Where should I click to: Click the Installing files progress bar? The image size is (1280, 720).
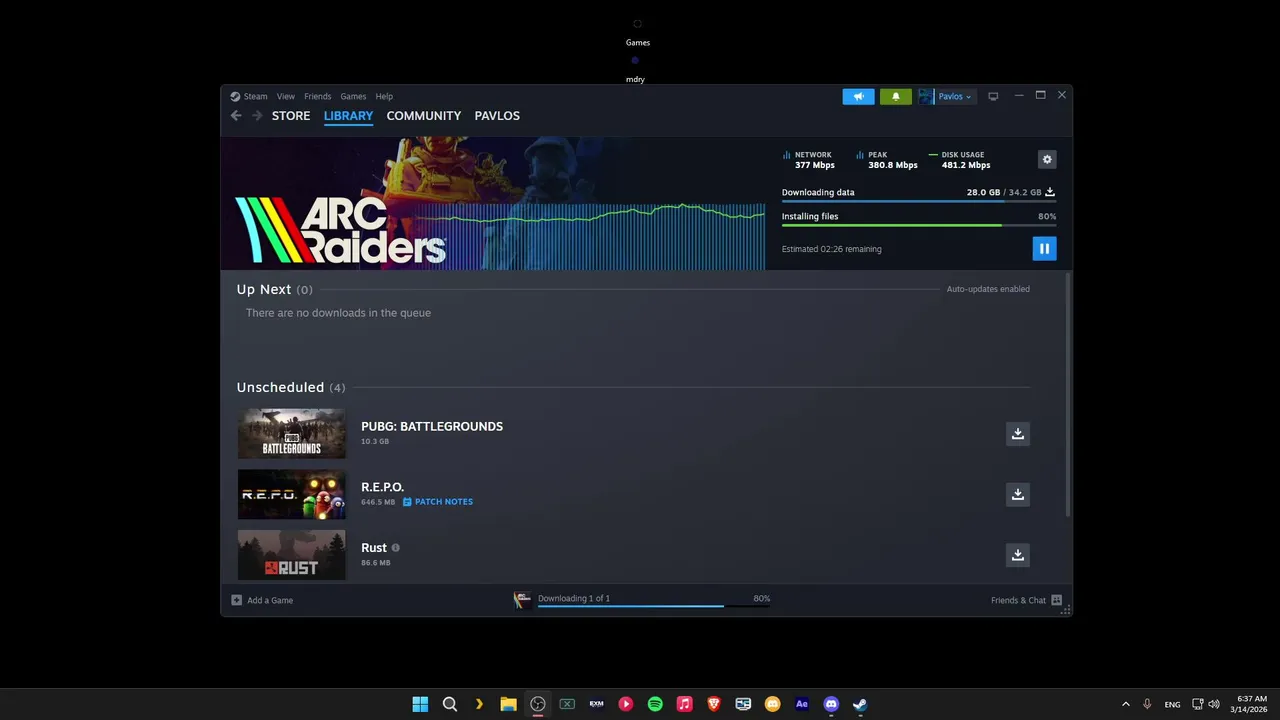point(919,225)
